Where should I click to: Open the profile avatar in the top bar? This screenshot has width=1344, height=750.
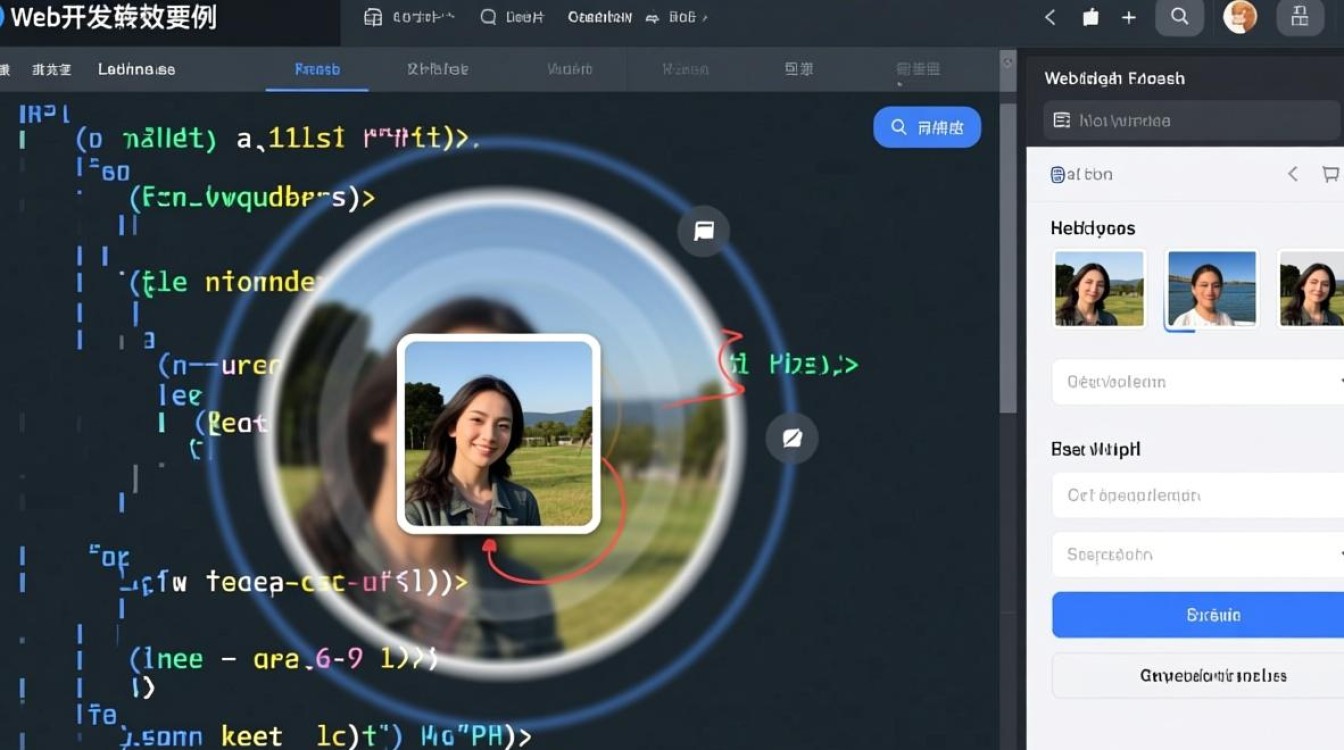(1240, 17)
